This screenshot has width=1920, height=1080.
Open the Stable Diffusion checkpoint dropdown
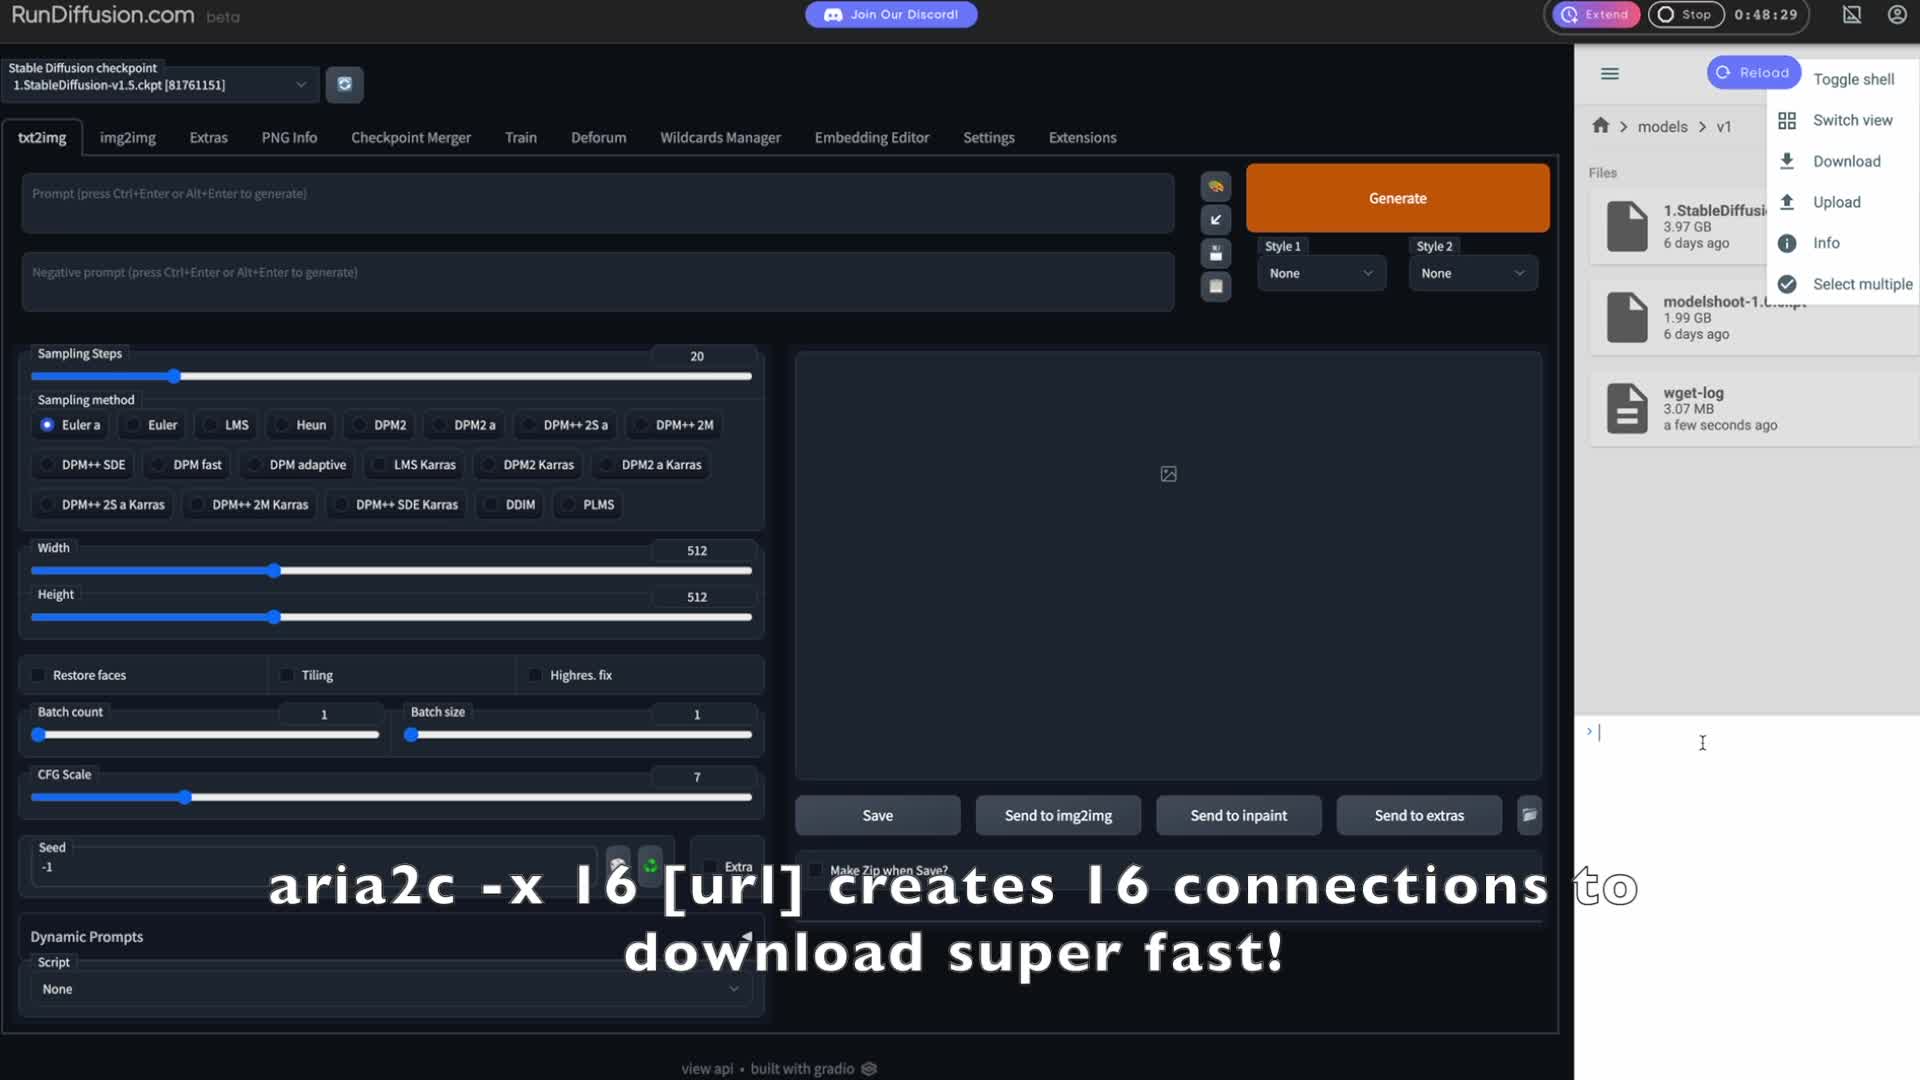click(x=160, y=85)
